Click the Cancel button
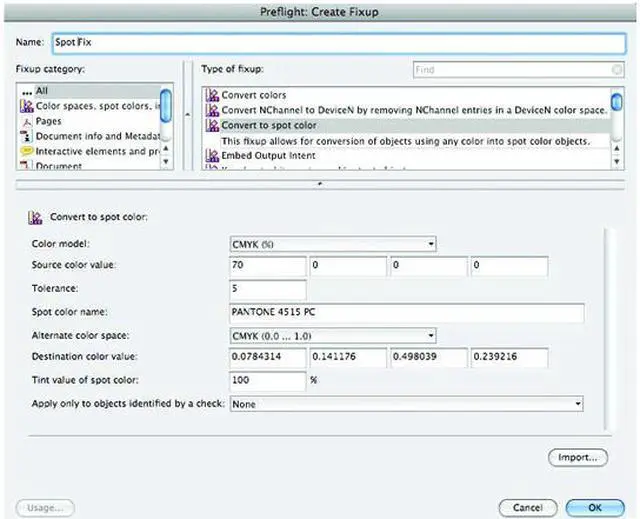640x519 pixels. [528, 508]
